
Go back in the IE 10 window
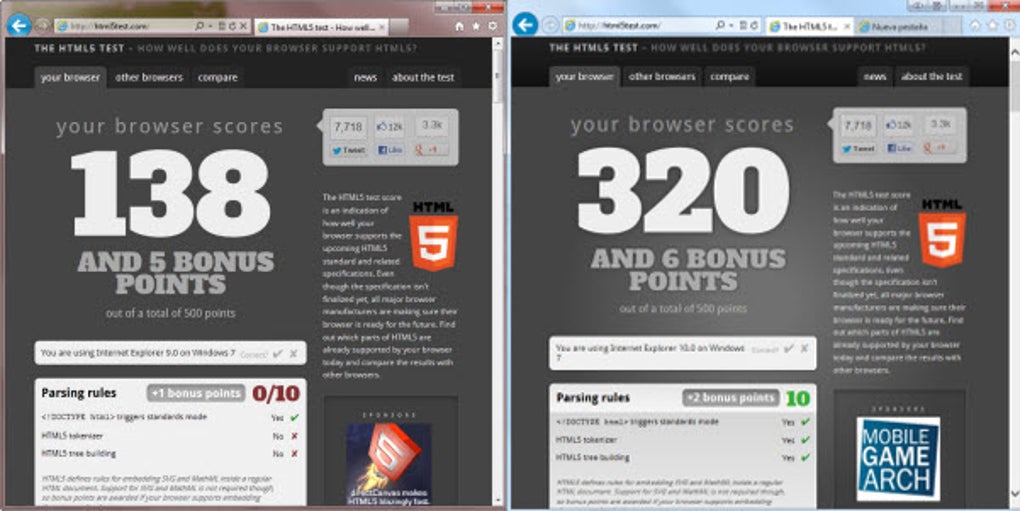[525, 25]
